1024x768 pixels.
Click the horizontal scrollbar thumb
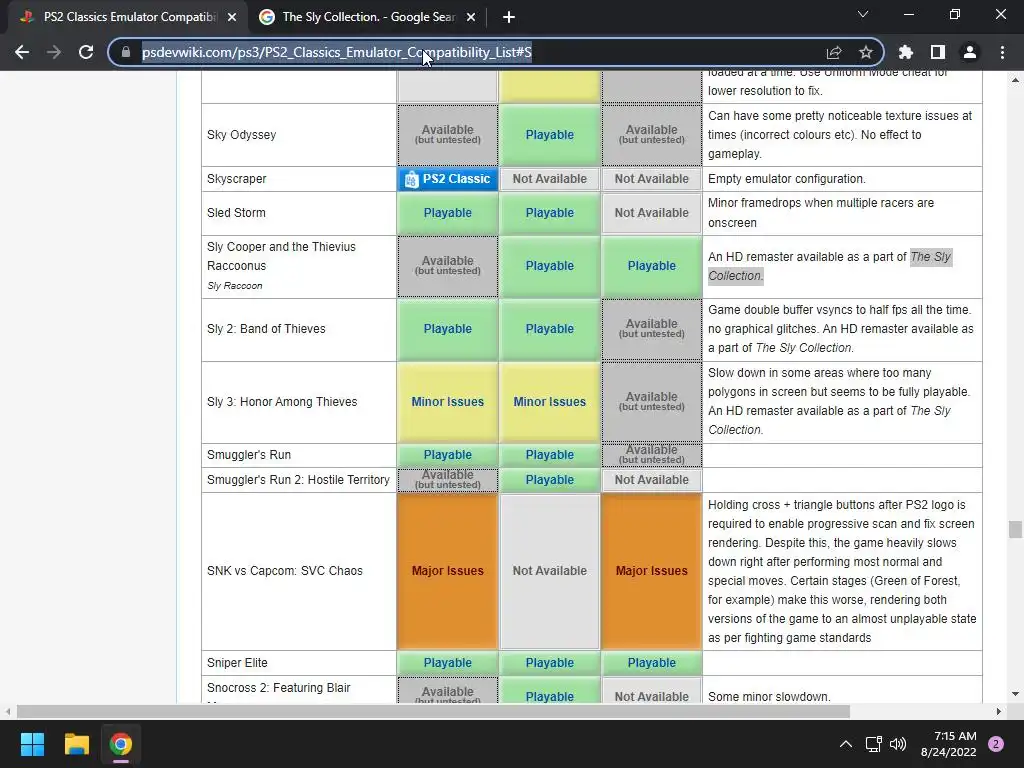pyautogui.click(x=433, y=711)
